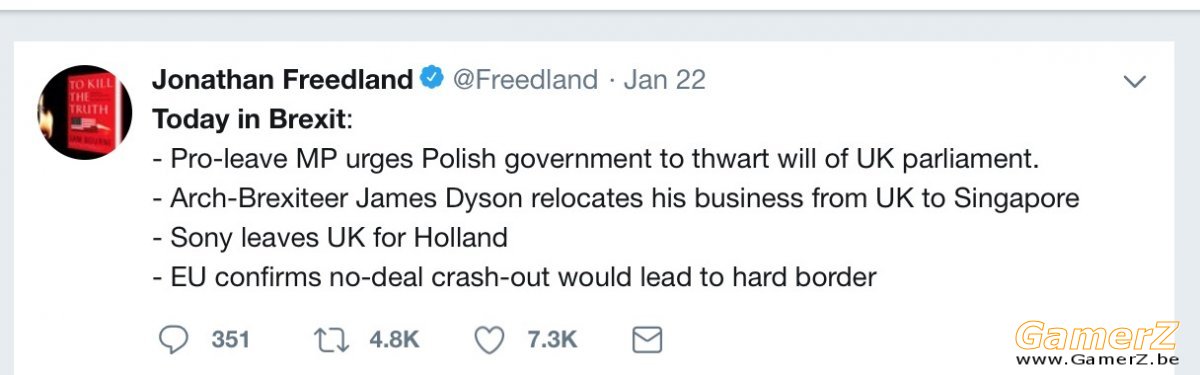View the 4.8K retweets count

pyautogui.click(x=394, y=340)
